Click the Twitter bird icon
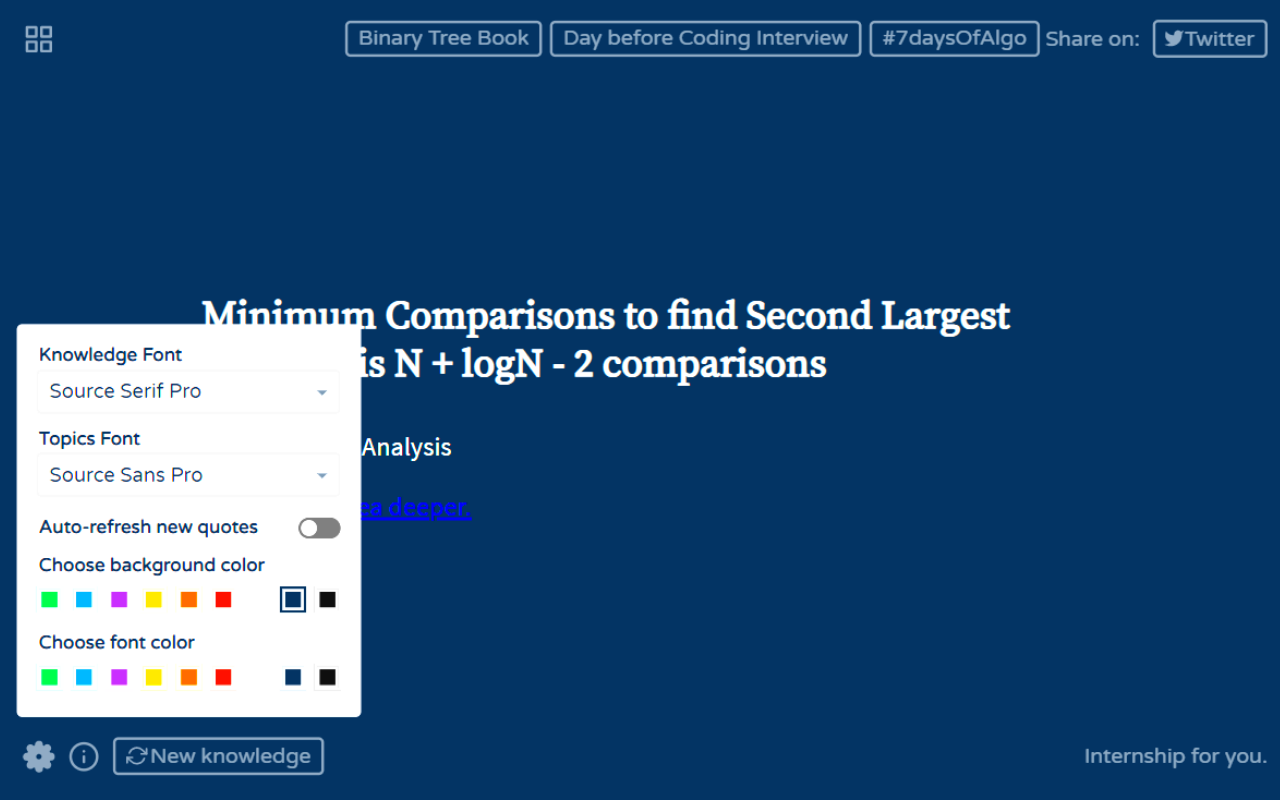 coord(1173,39)
